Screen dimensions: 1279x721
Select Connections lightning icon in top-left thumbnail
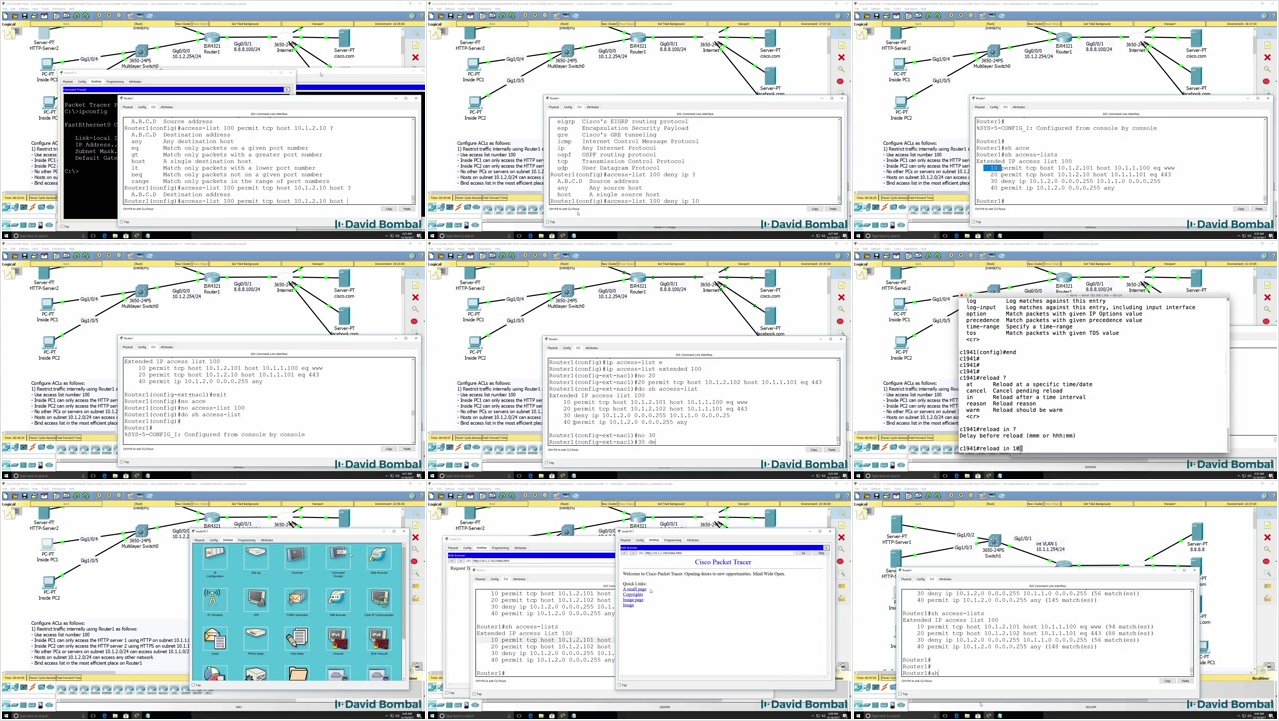tap(32, 207)
